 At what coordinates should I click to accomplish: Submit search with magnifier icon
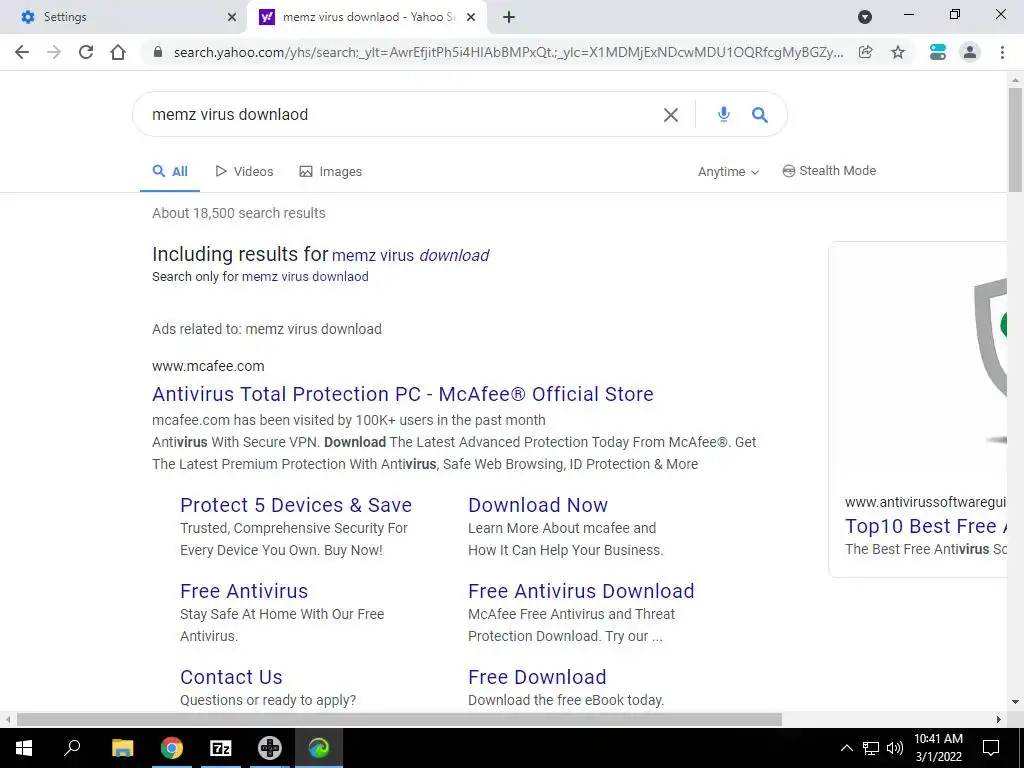(x=760, y=114)
